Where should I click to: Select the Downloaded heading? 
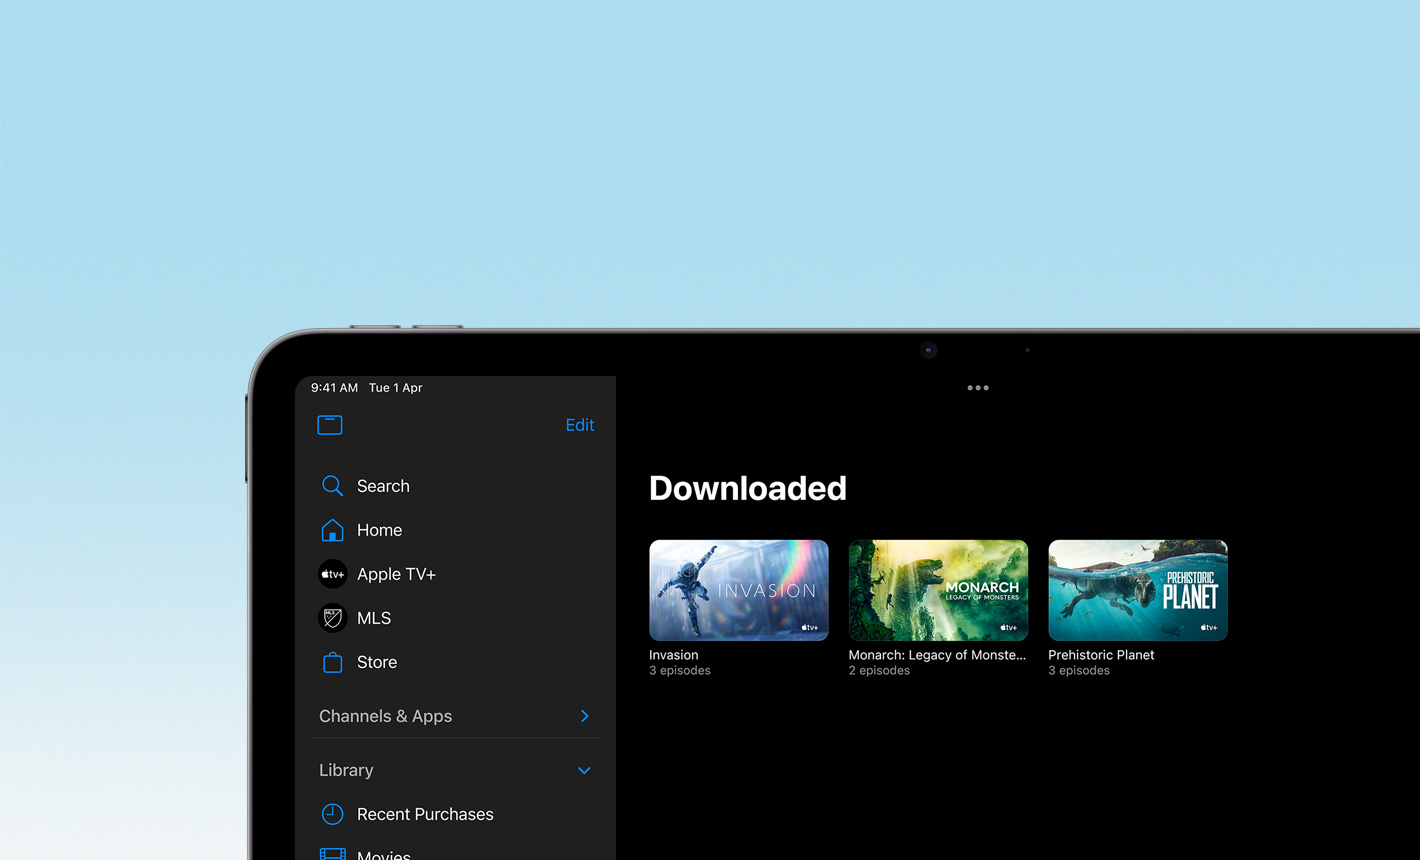point(747,488)
